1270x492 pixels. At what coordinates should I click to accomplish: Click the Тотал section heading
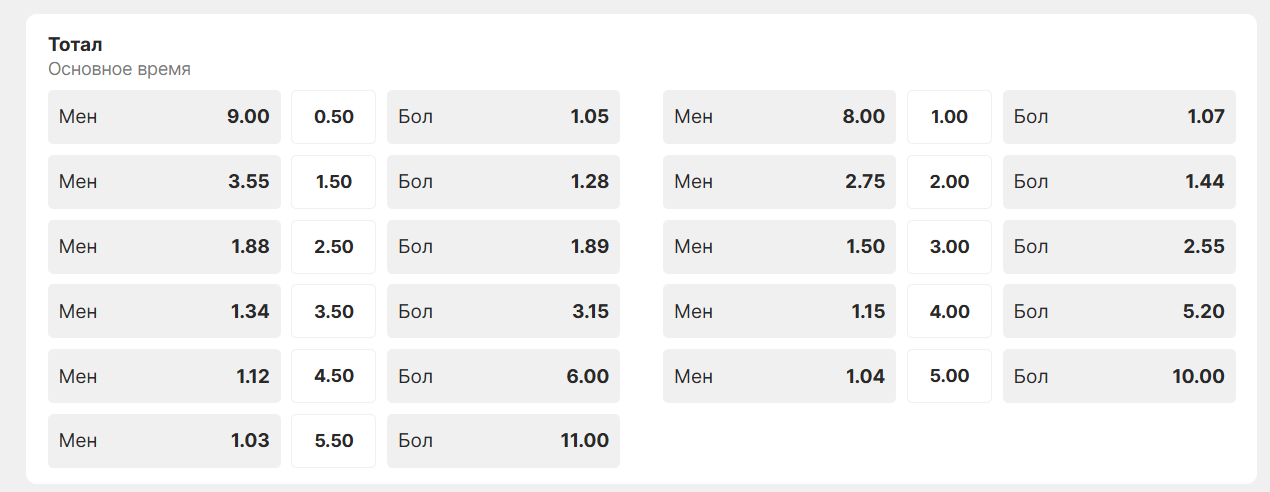(x=76, y=45)
